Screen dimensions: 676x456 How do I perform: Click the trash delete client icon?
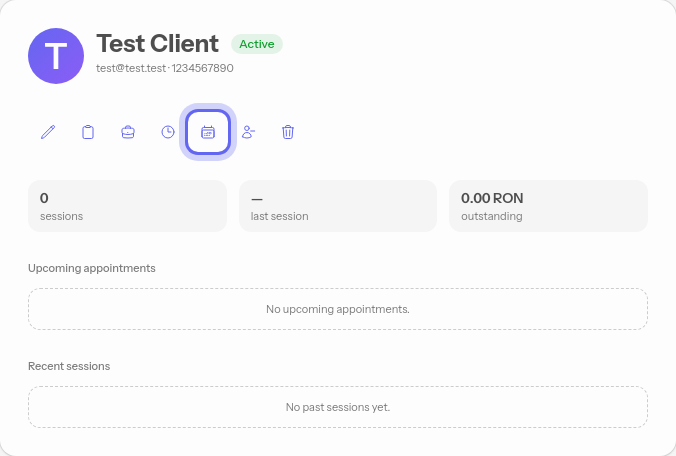coord(288,132)
